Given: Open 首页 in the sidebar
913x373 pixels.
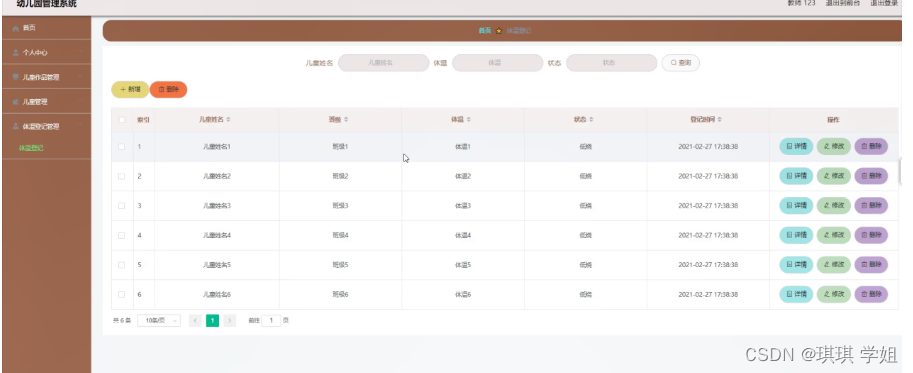Looking at the screenshot, I should 47,27.
